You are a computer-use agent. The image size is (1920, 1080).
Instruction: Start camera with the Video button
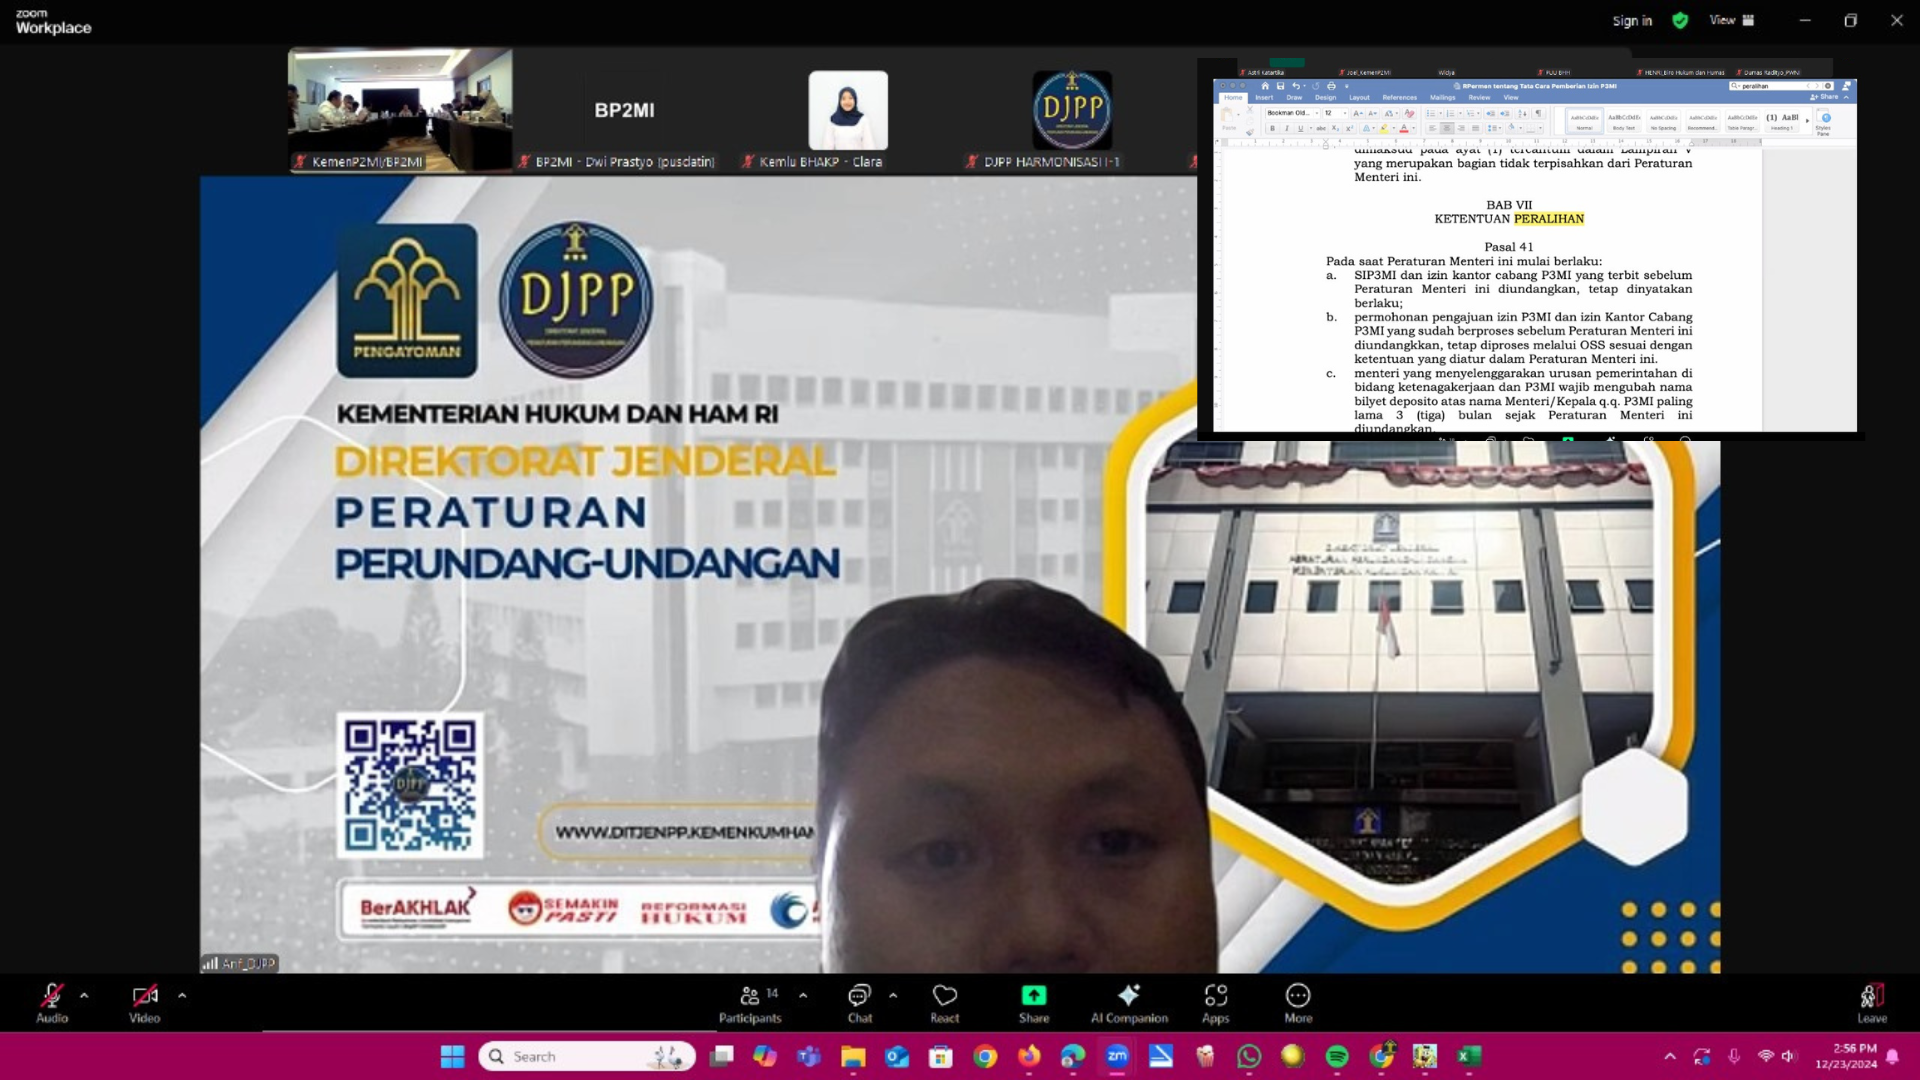[145, 1003]
